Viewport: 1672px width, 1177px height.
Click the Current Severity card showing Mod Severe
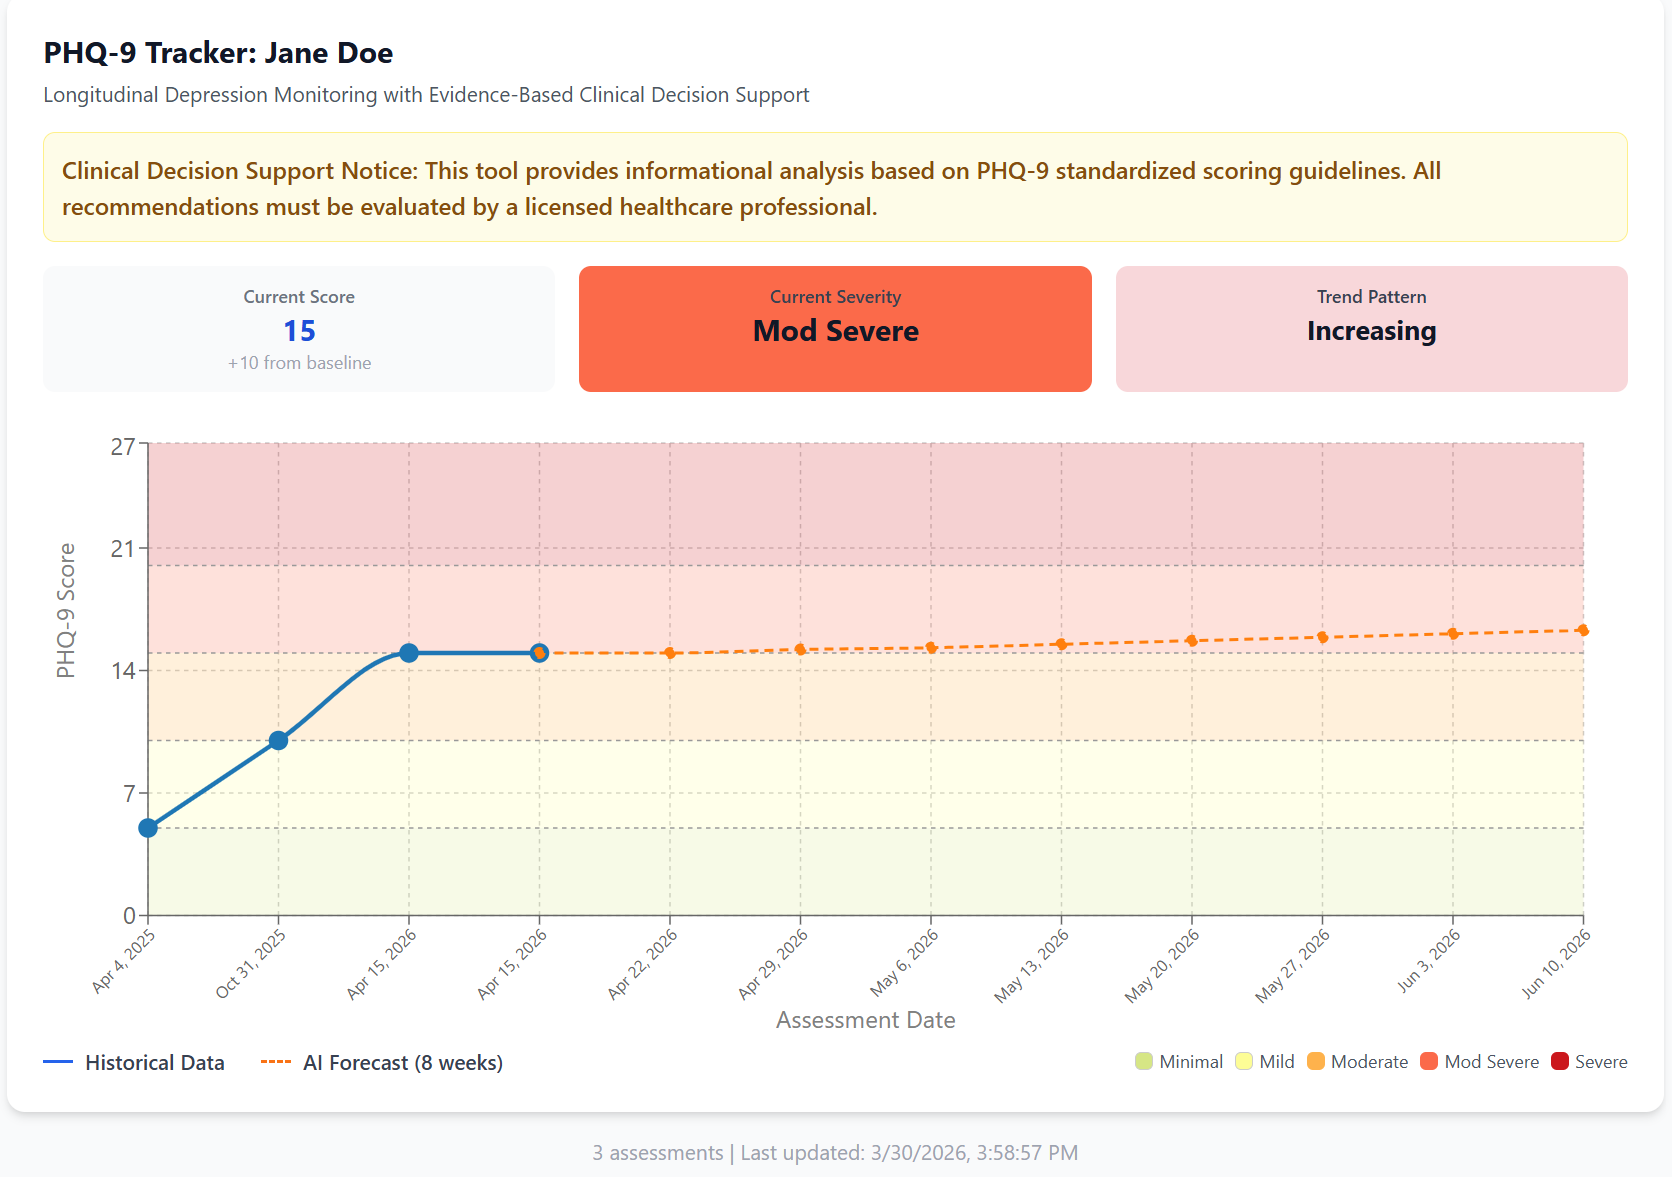(x=835, y=329)
